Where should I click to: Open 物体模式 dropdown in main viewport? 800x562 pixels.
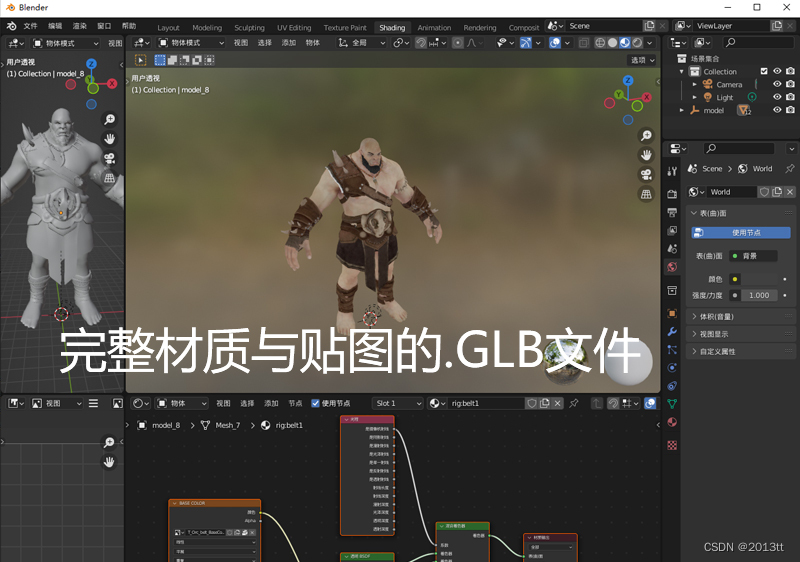click(x=191, y=43)
